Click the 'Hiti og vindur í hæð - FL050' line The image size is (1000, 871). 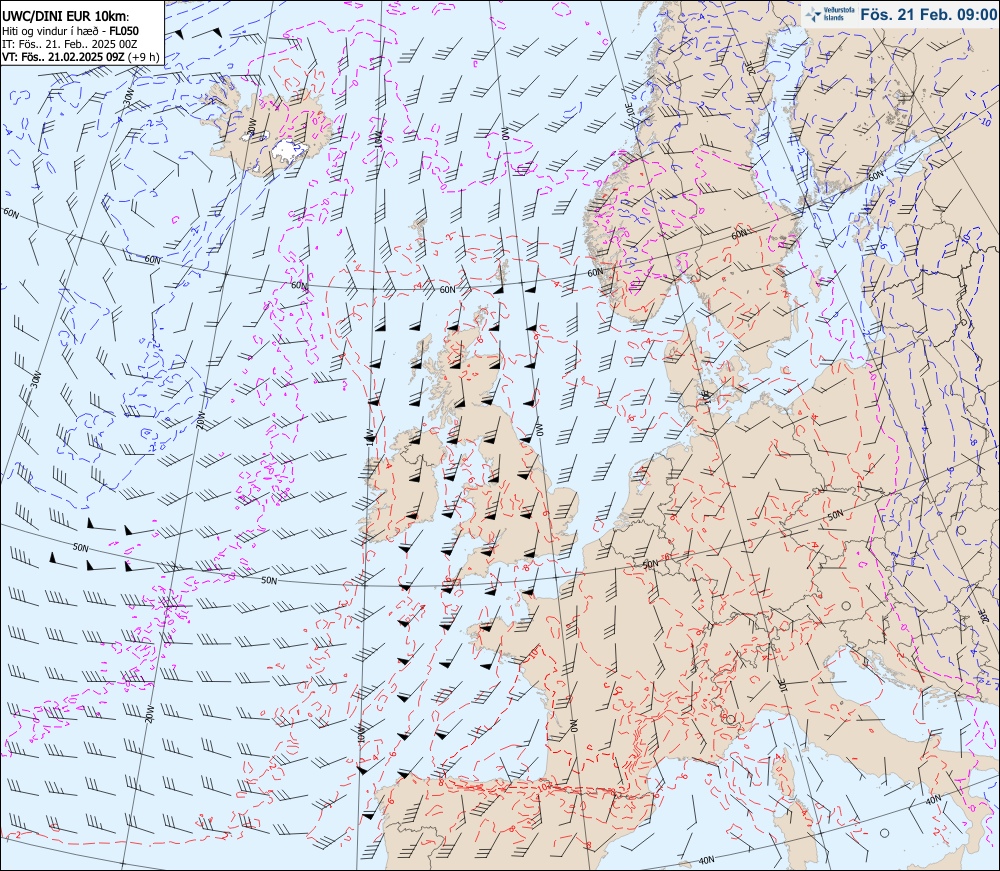pyautogui.click(x=70, y=31)
